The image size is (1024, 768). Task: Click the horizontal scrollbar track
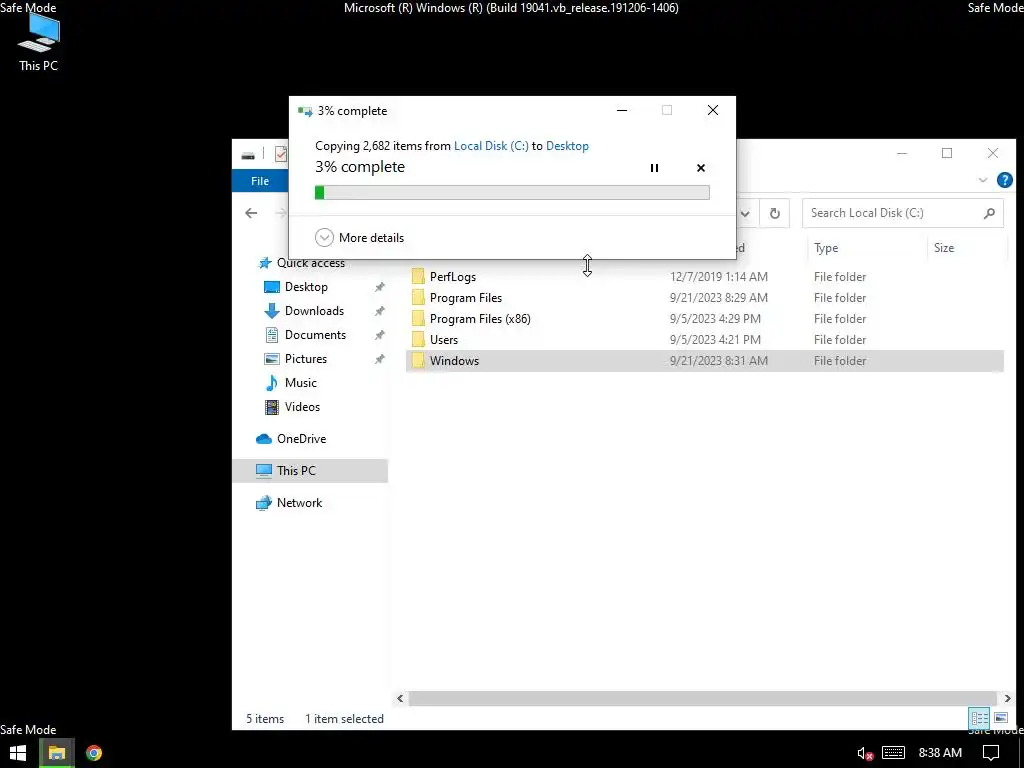click(x=703, y=698)
